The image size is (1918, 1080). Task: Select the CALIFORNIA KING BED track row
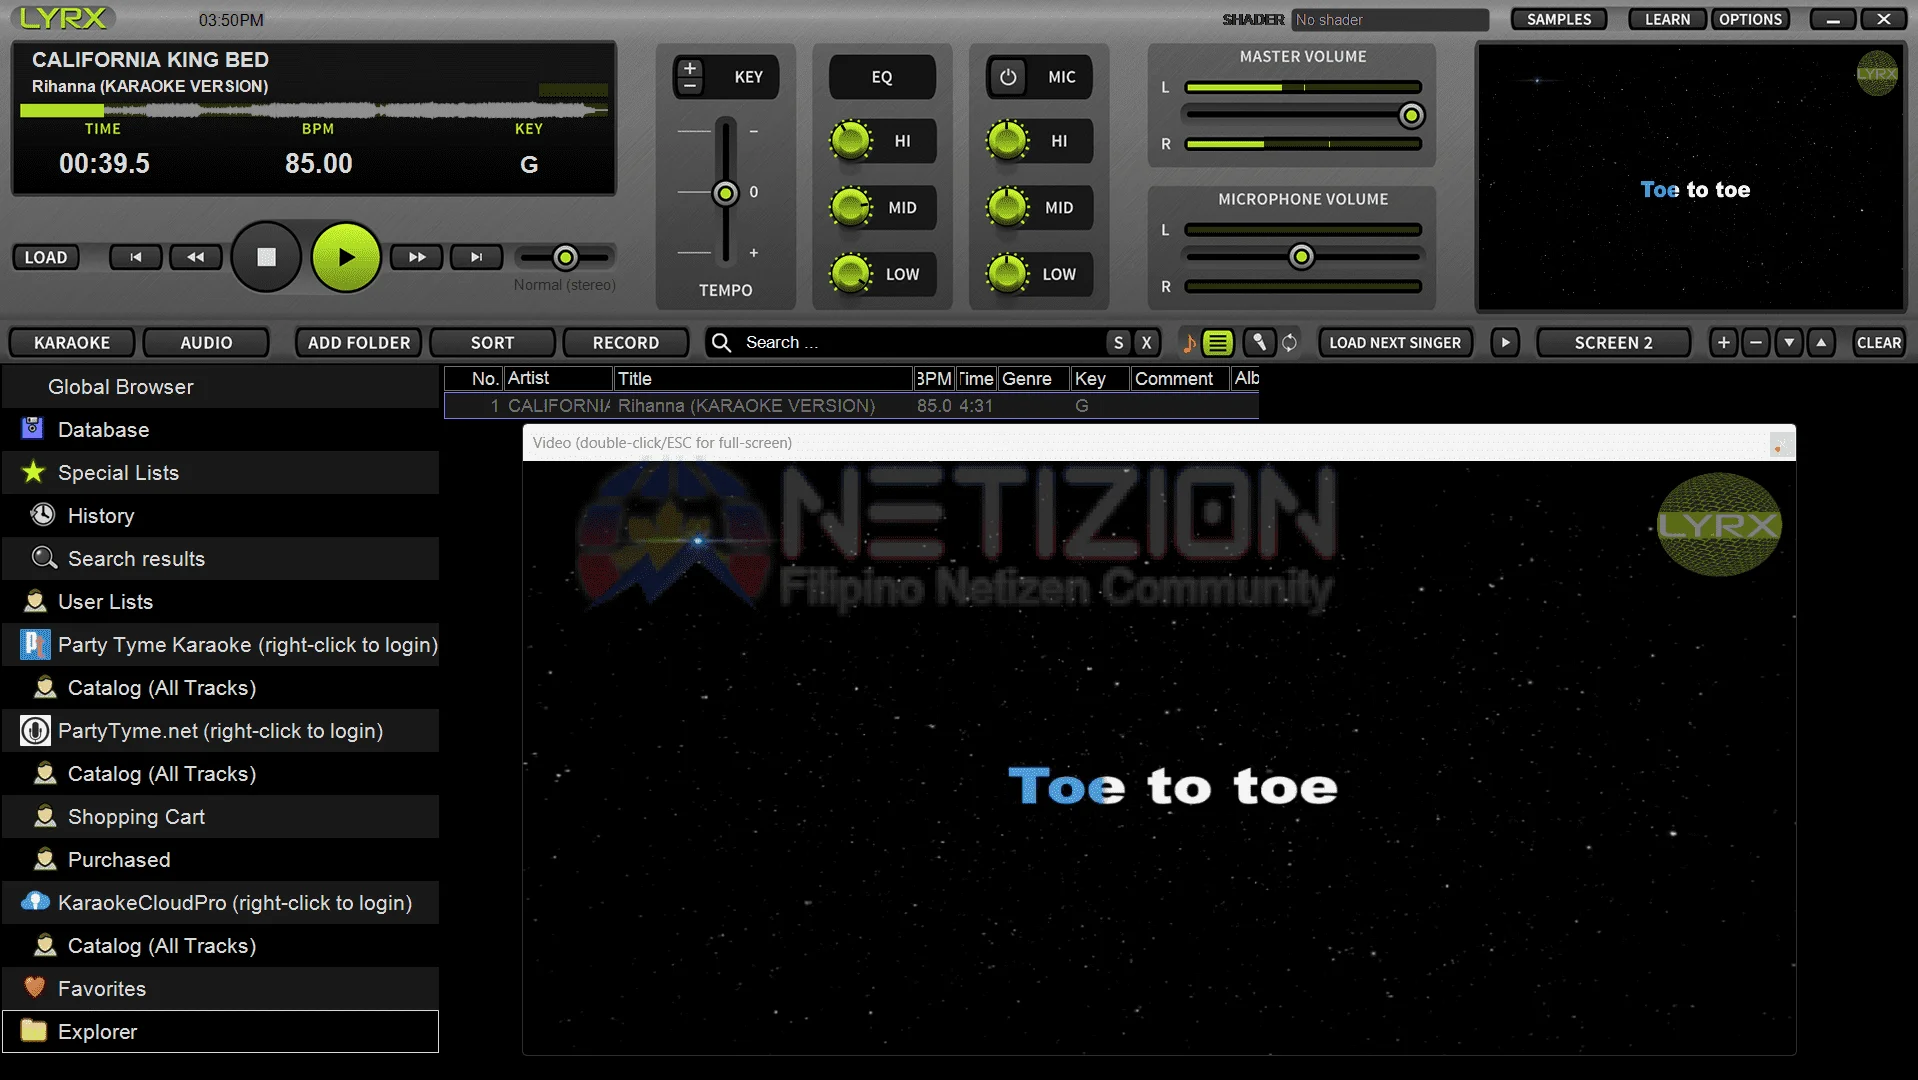pyautogui.click(x=851, y=406)
